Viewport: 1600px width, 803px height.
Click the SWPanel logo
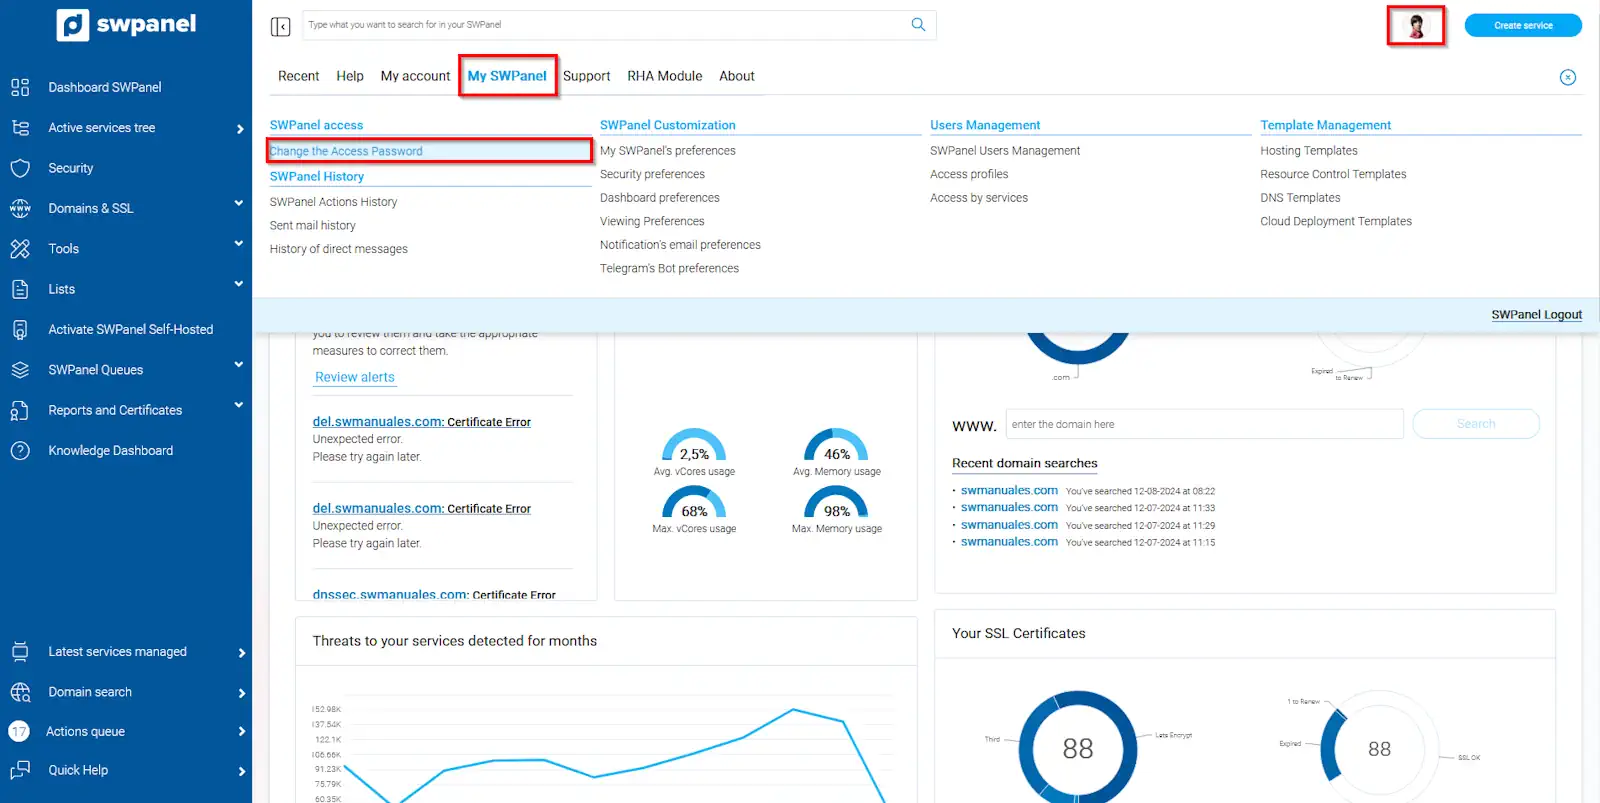tap(126, 25)
